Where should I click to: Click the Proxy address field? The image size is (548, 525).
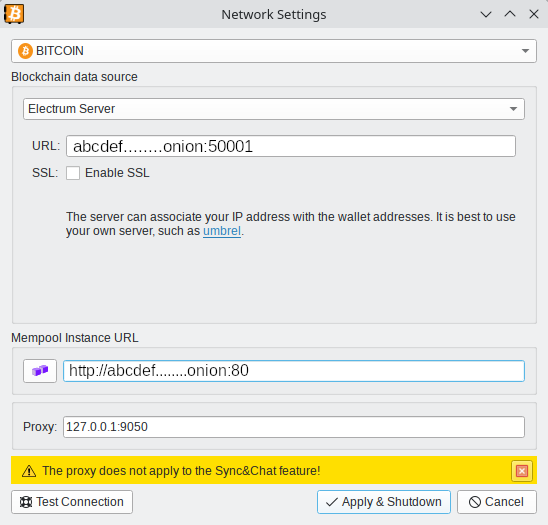click(294, 427)
